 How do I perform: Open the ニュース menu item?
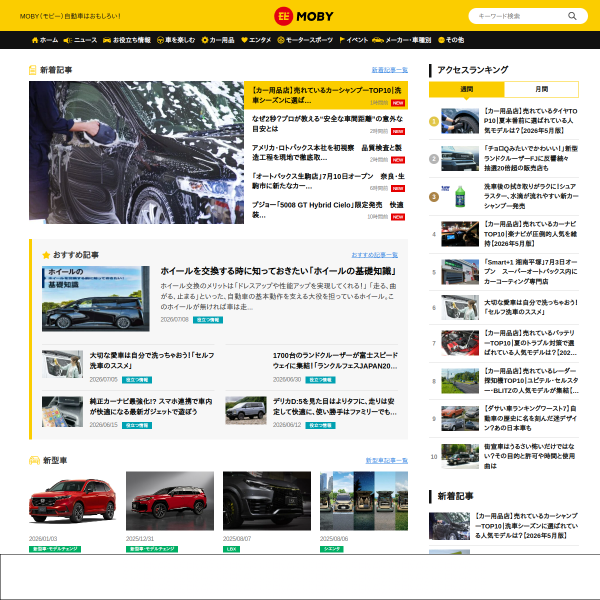point(80,40)
